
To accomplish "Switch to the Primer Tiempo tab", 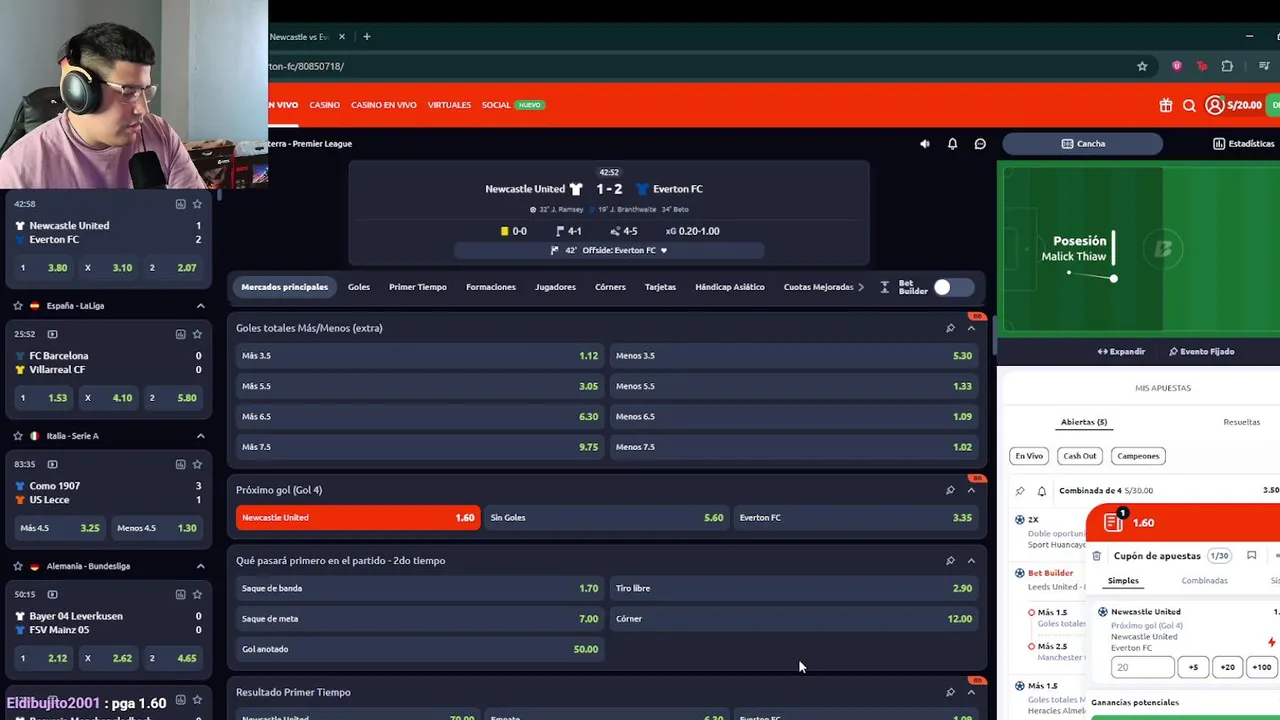I will (x=418, y=287).
